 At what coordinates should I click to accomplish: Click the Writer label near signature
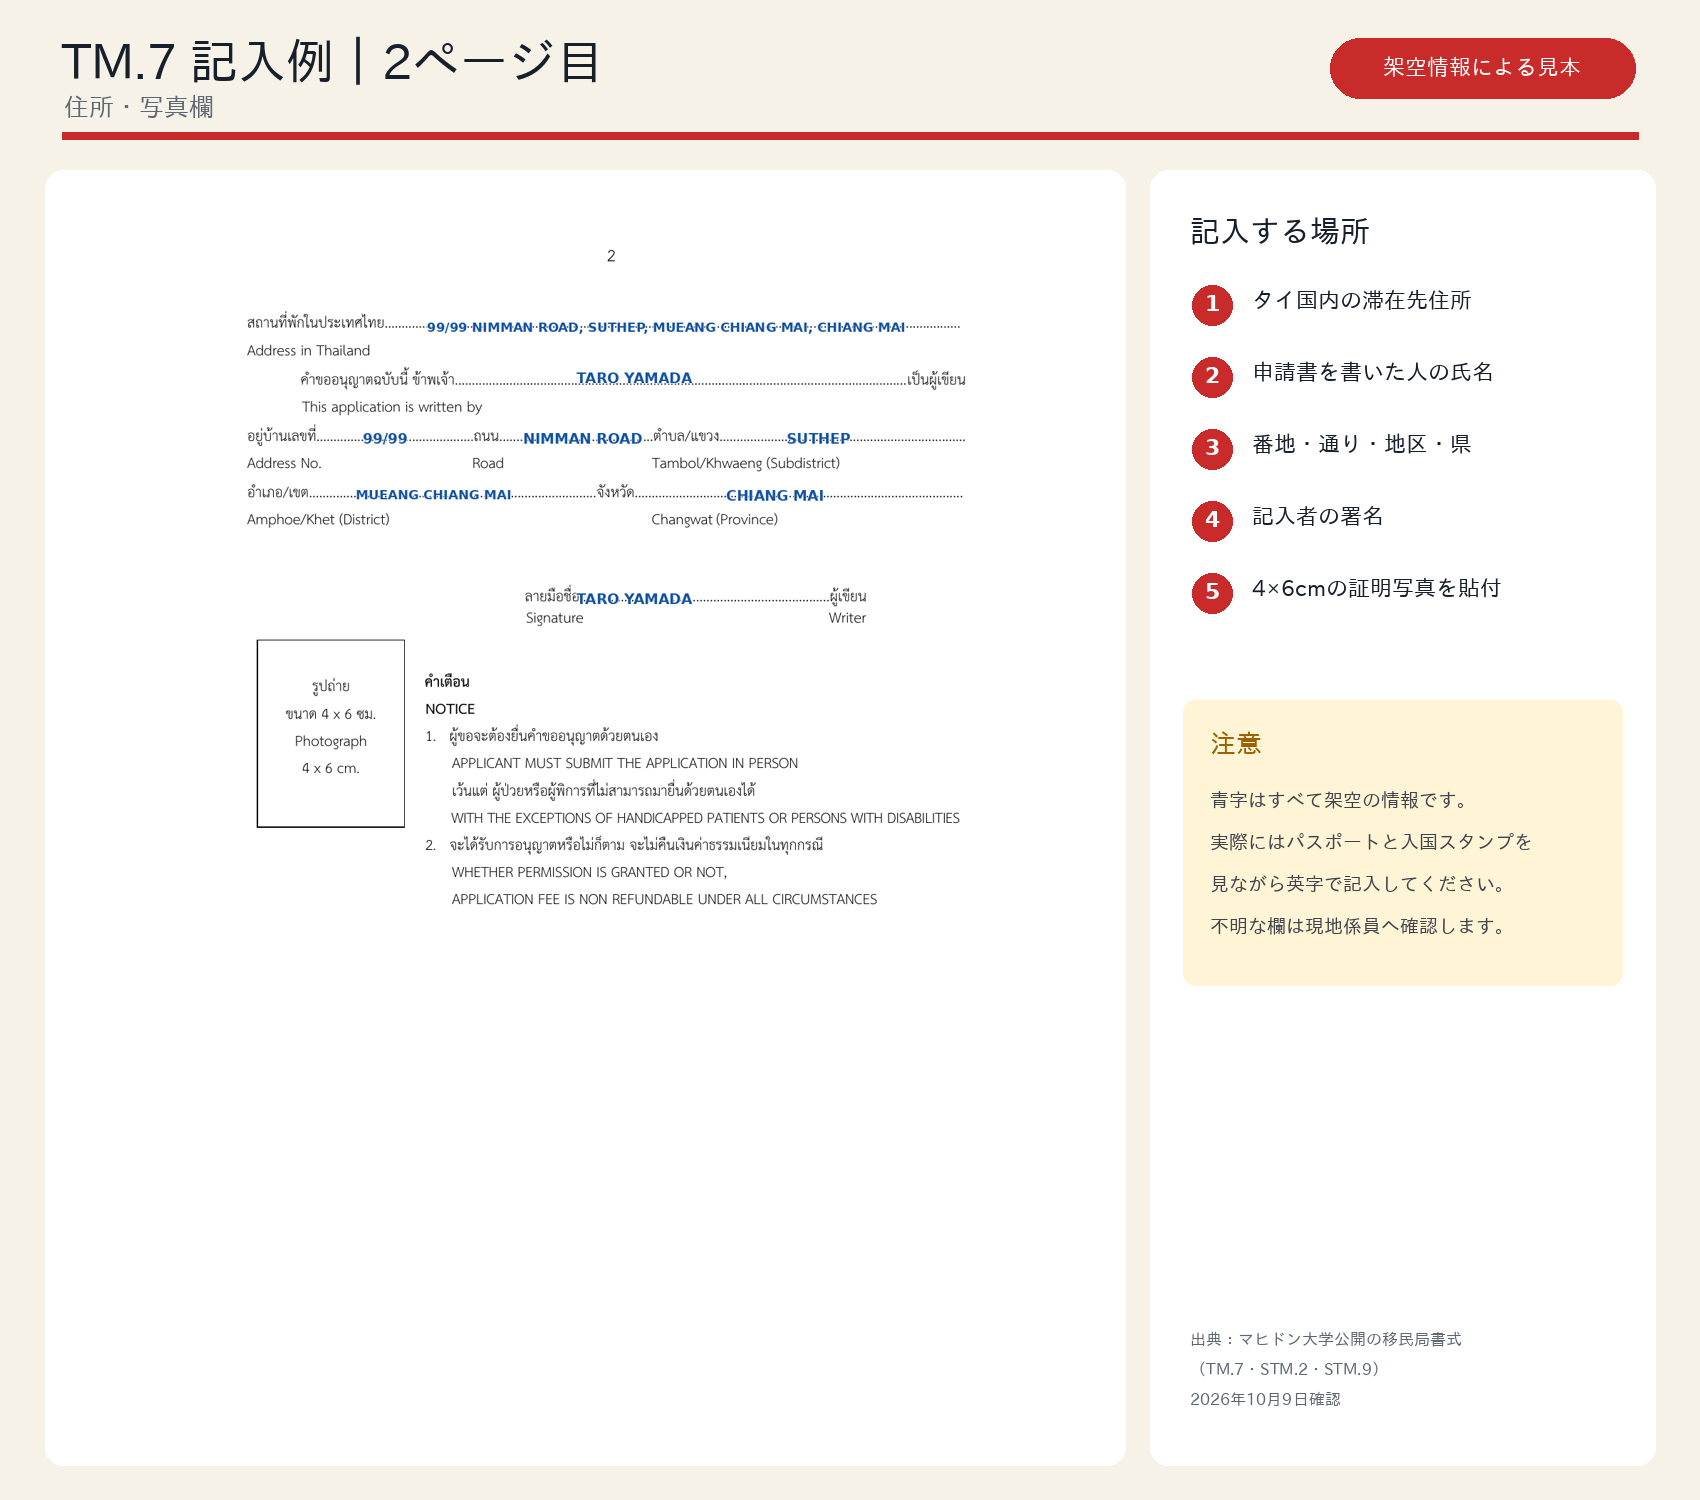coord(847,618)
